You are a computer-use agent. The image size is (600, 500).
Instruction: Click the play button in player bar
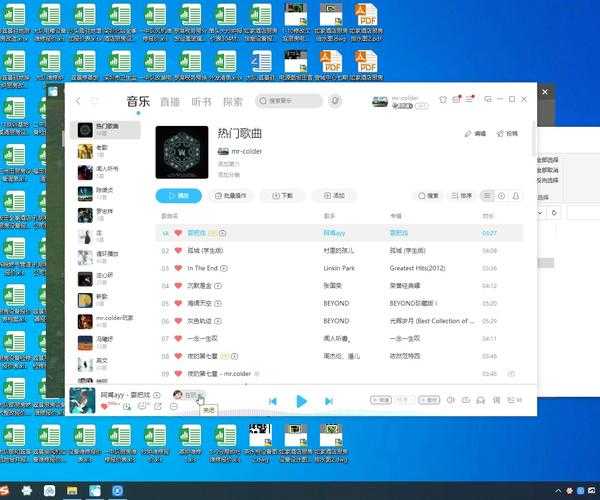coord(301,401)
